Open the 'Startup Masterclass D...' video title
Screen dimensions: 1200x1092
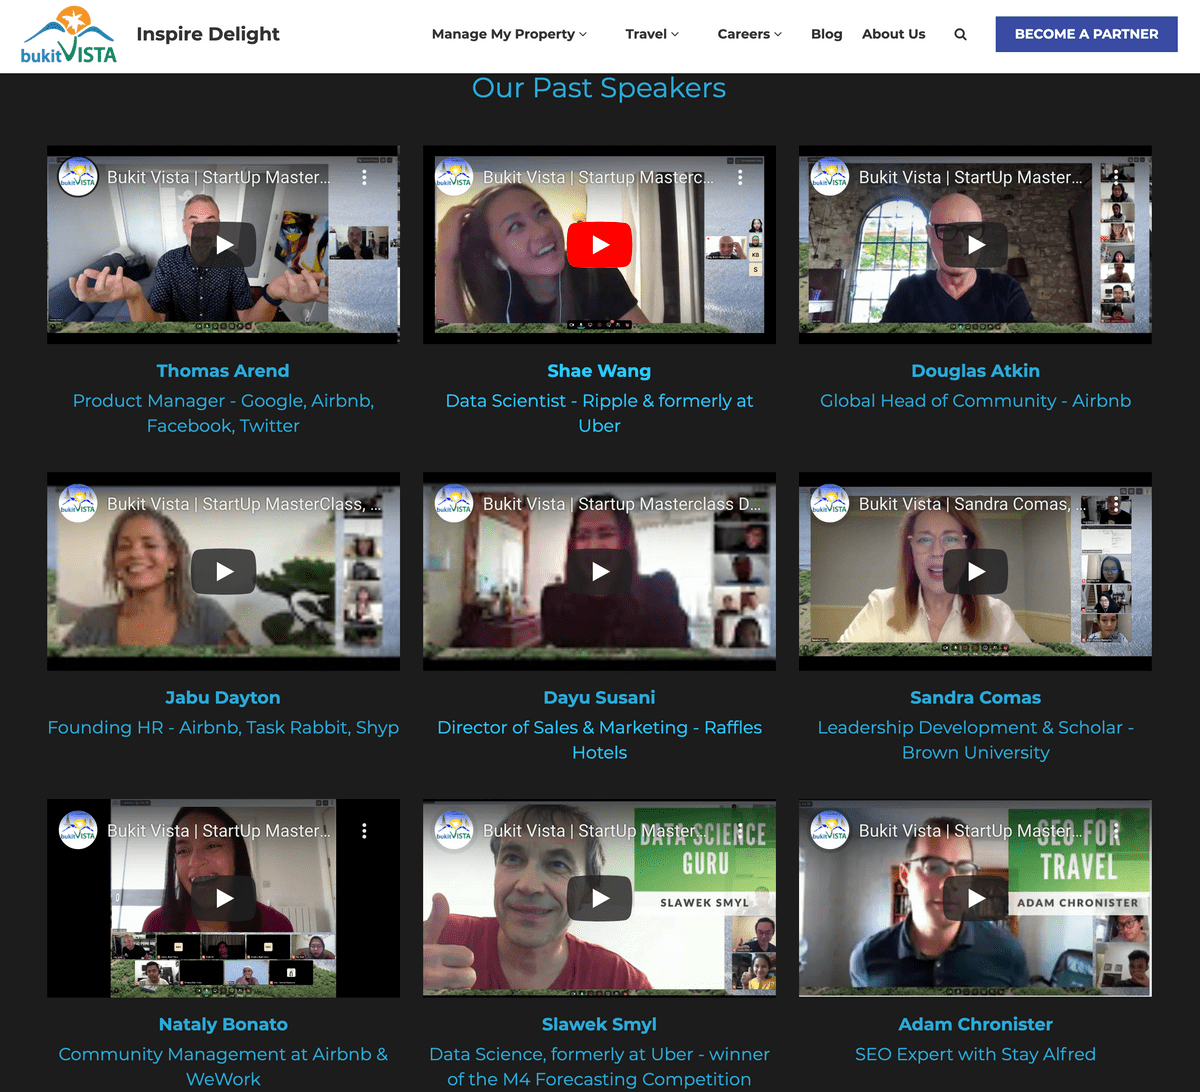coord(622,504)
